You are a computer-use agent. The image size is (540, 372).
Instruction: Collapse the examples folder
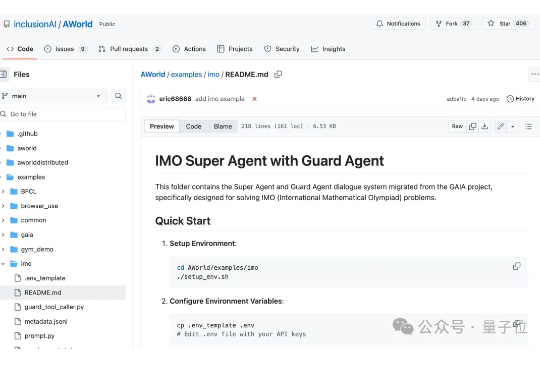tap(31, 177)
